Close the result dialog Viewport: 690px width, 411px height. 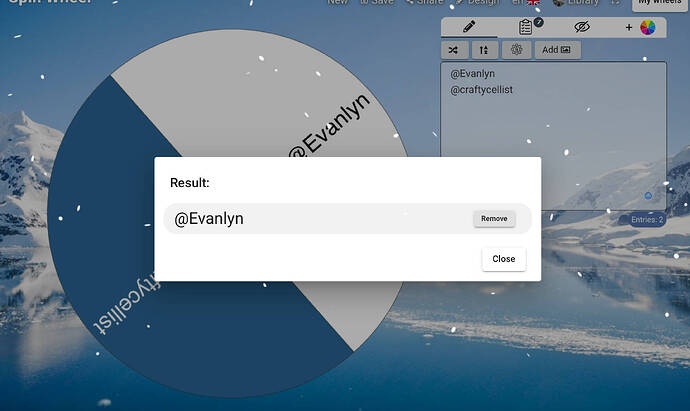[503, 259]
